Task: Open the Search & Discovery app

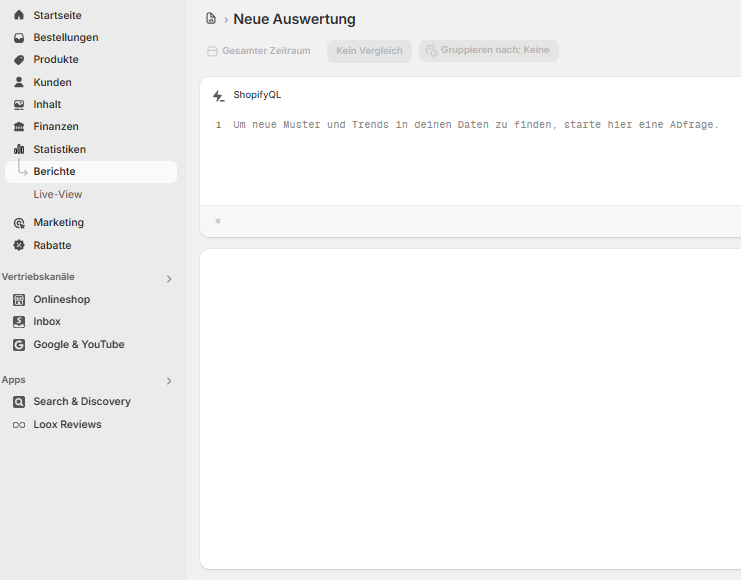Action: (x=81, y=402)
